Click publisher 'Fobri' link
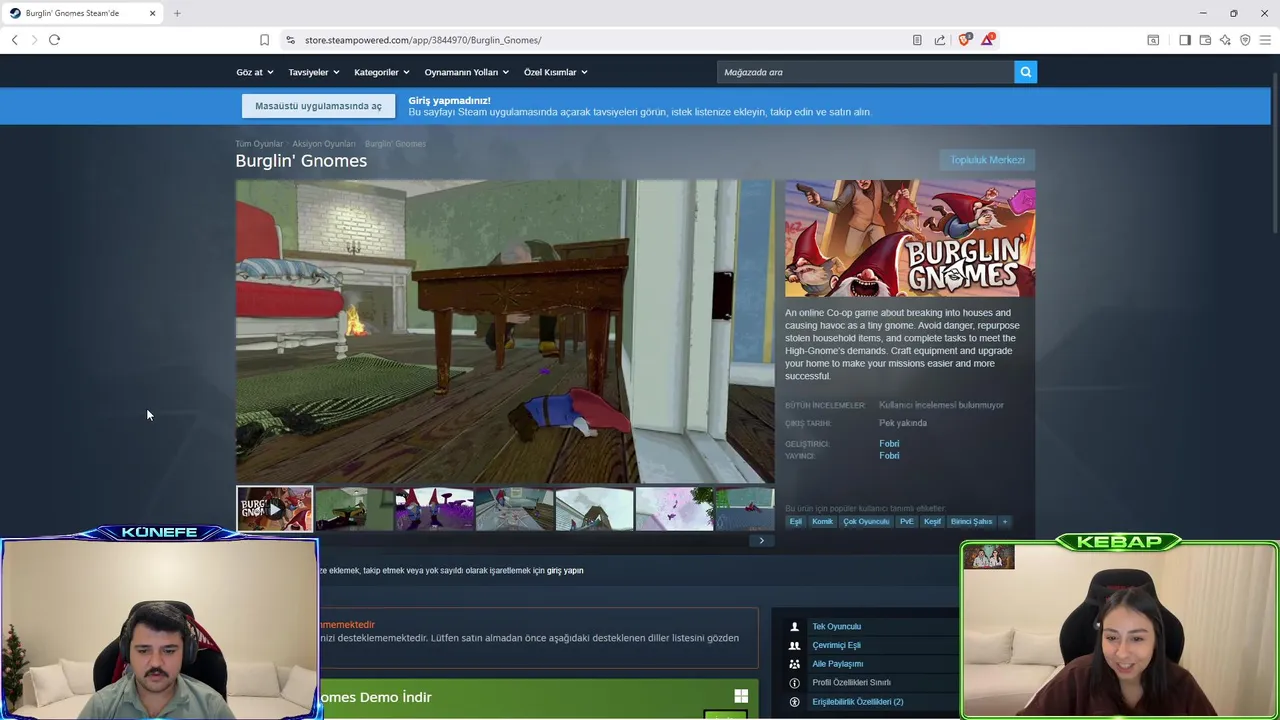 tap(889, 455)
